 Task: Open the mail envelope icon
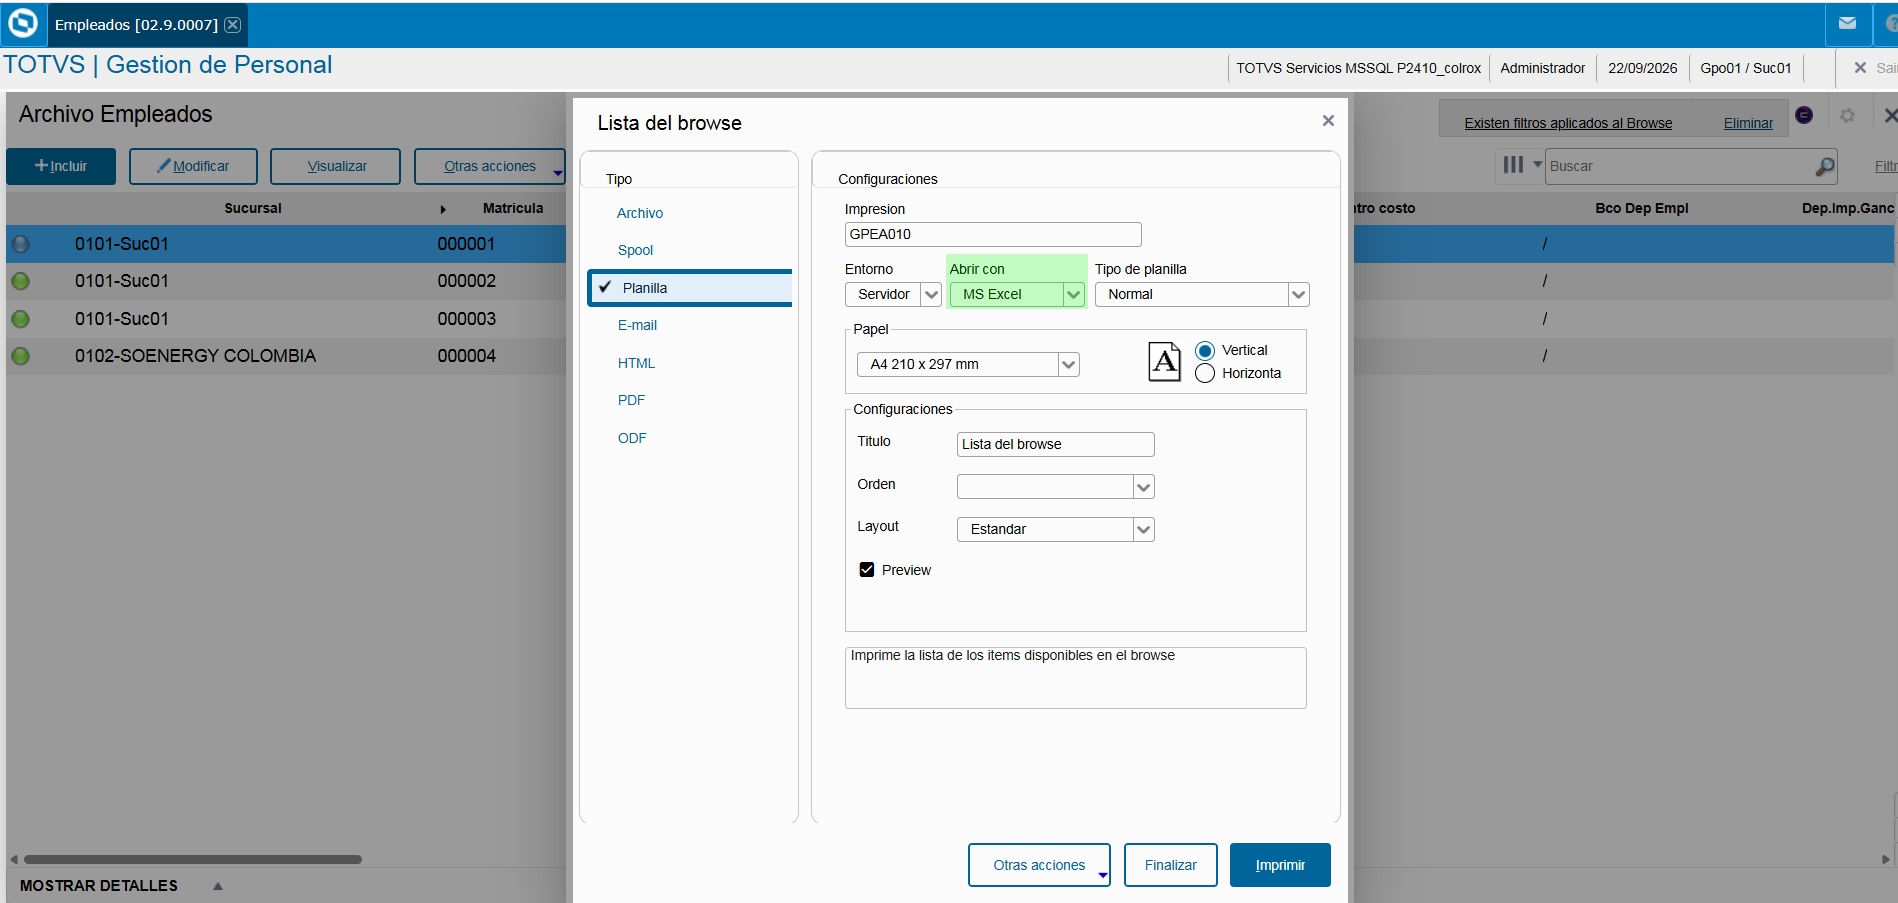tap(1847, 23)
